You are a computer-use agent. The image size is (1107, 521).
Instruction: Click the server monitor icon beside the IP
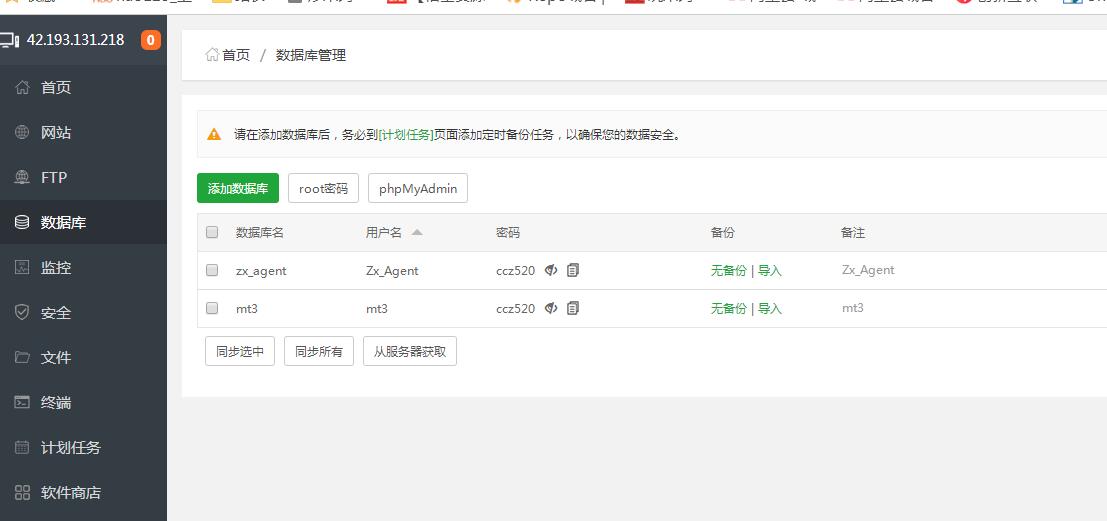click(10, 40)
